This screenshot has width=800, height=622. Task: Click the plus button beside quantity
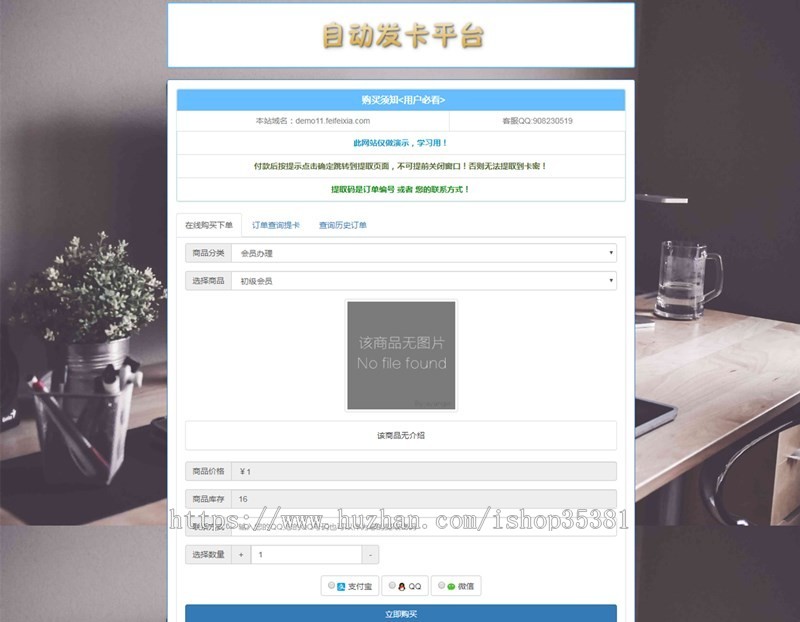coord(241,555)
